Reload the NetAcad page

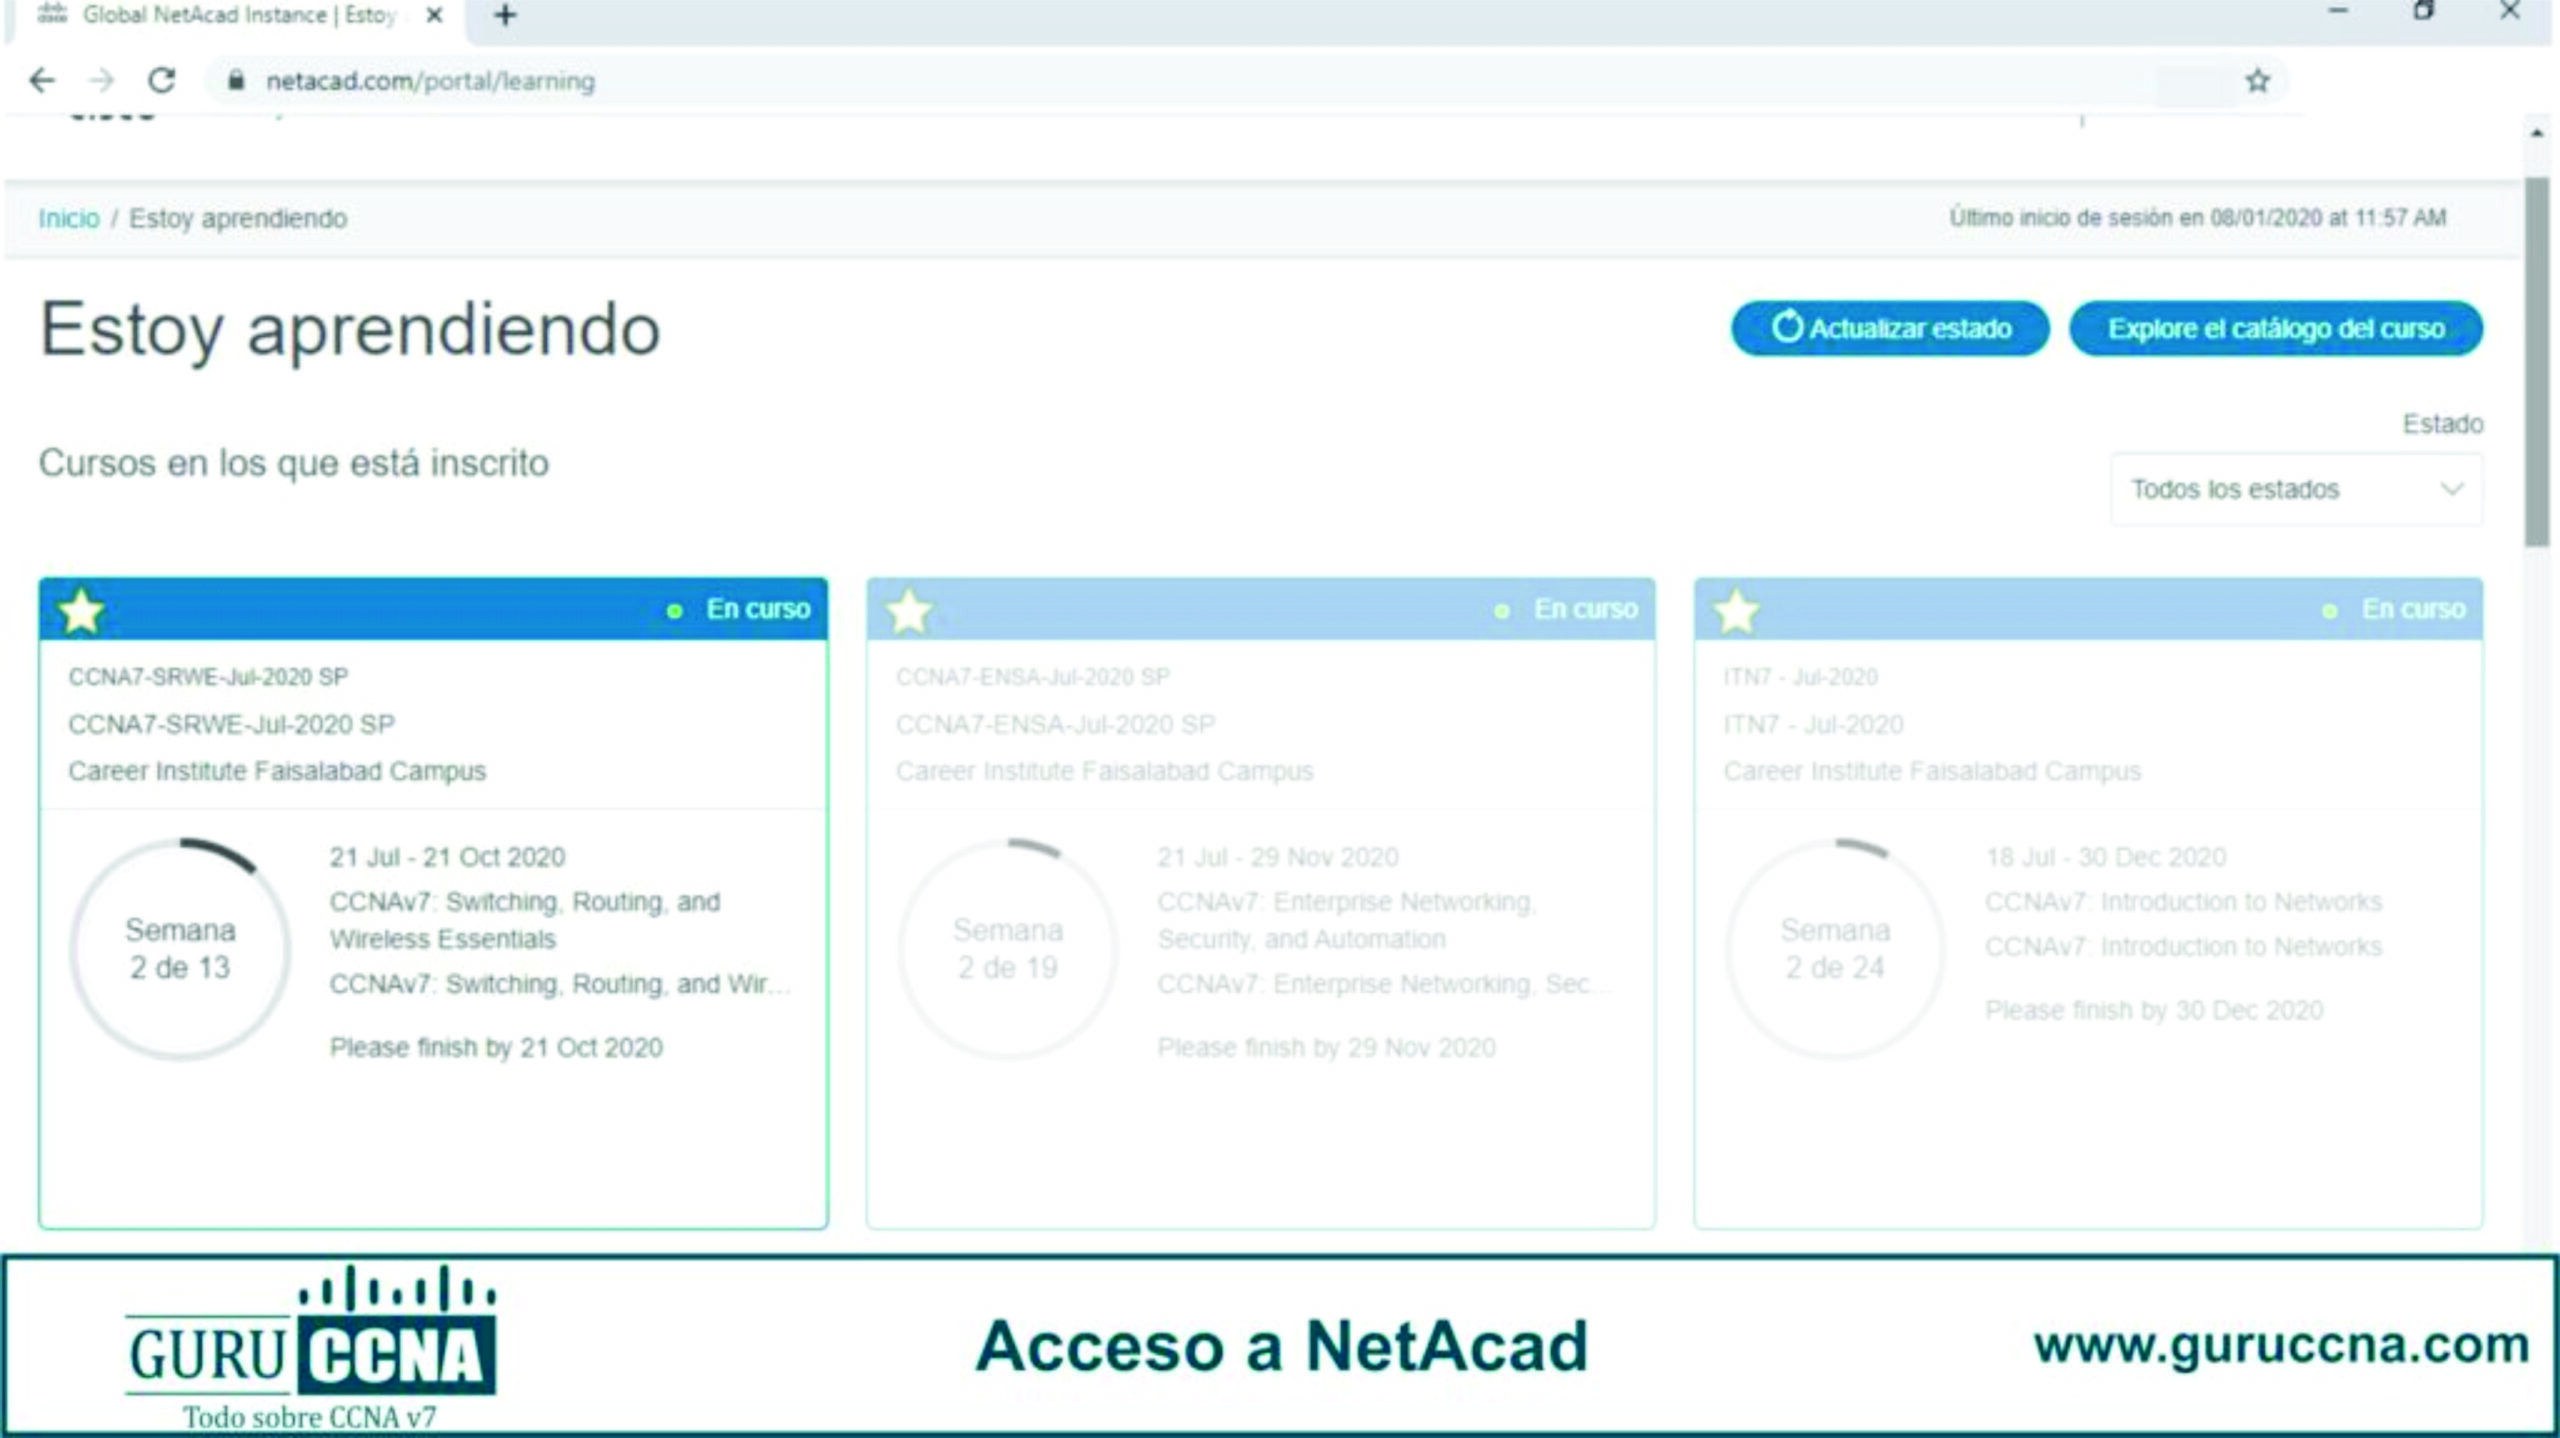point(162,80)
